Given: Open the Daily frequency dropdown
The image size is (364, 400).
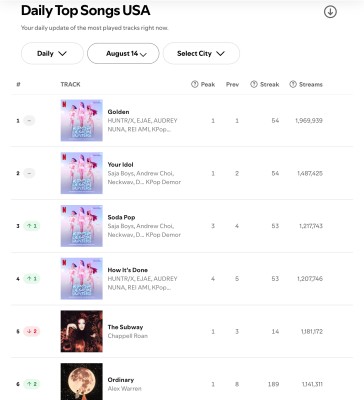Looking at the screenshot, I should tap(52, 53).
